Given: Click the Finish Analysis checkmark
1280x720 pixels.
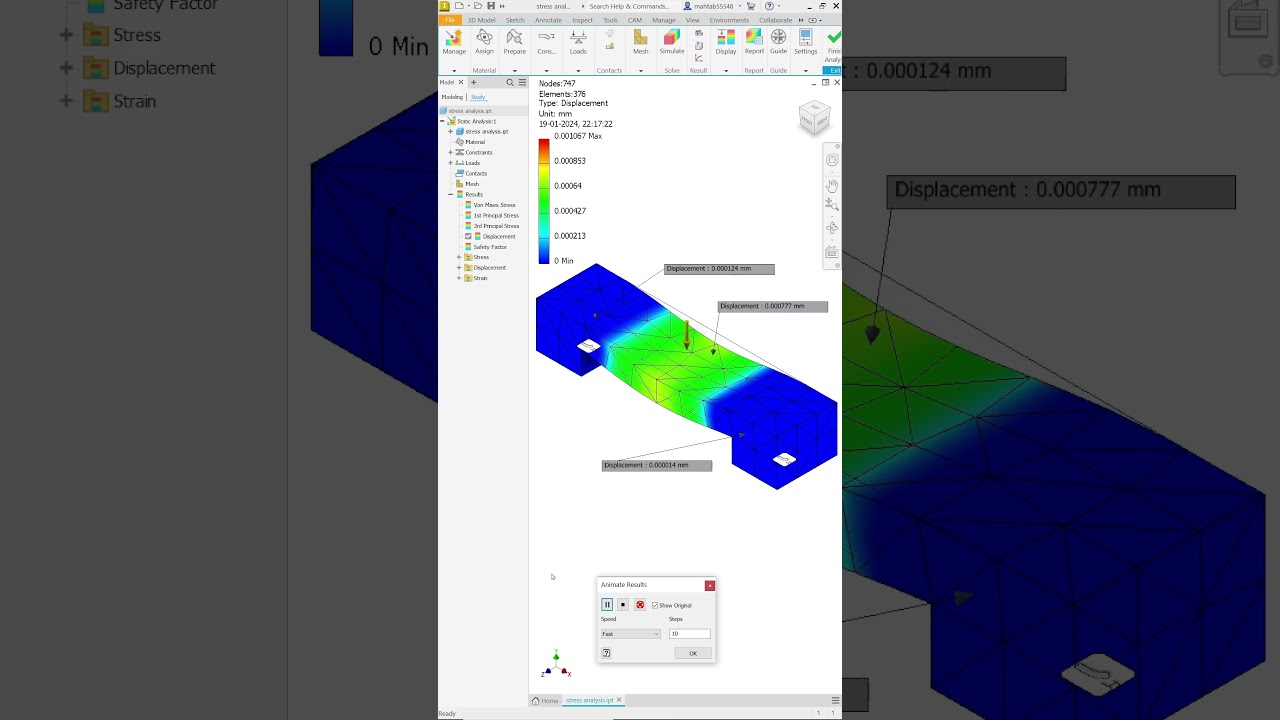Looking at the screenshot, I should point(833,38).
